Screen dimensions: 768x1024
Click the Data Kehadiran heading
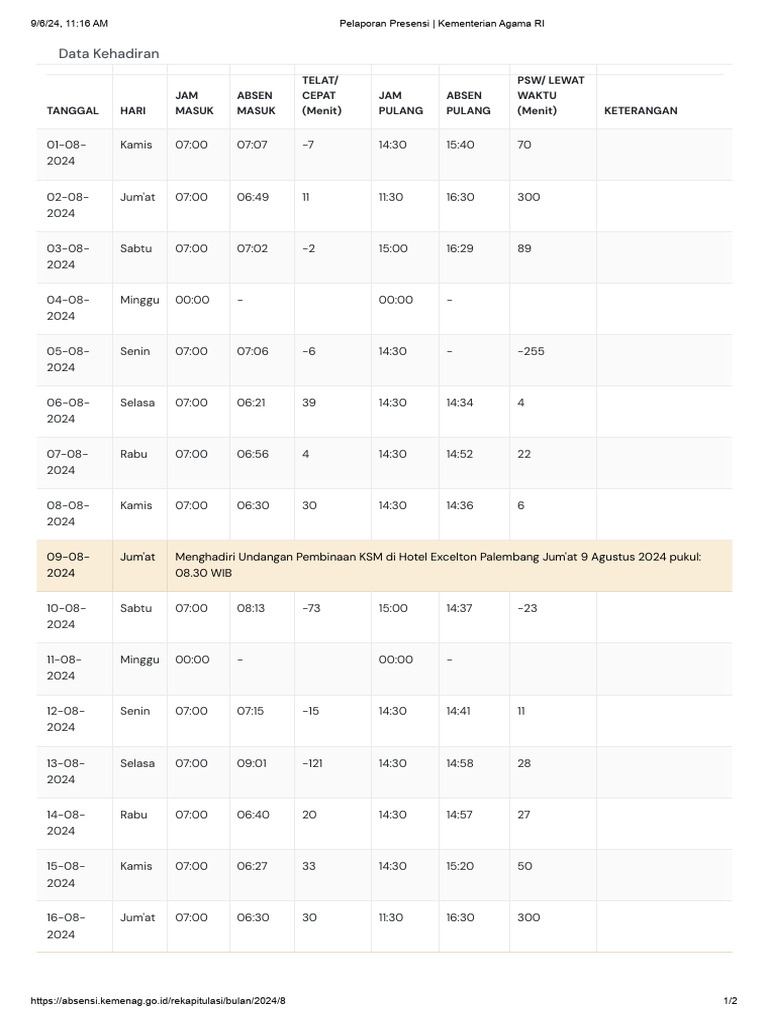(108, 54)
